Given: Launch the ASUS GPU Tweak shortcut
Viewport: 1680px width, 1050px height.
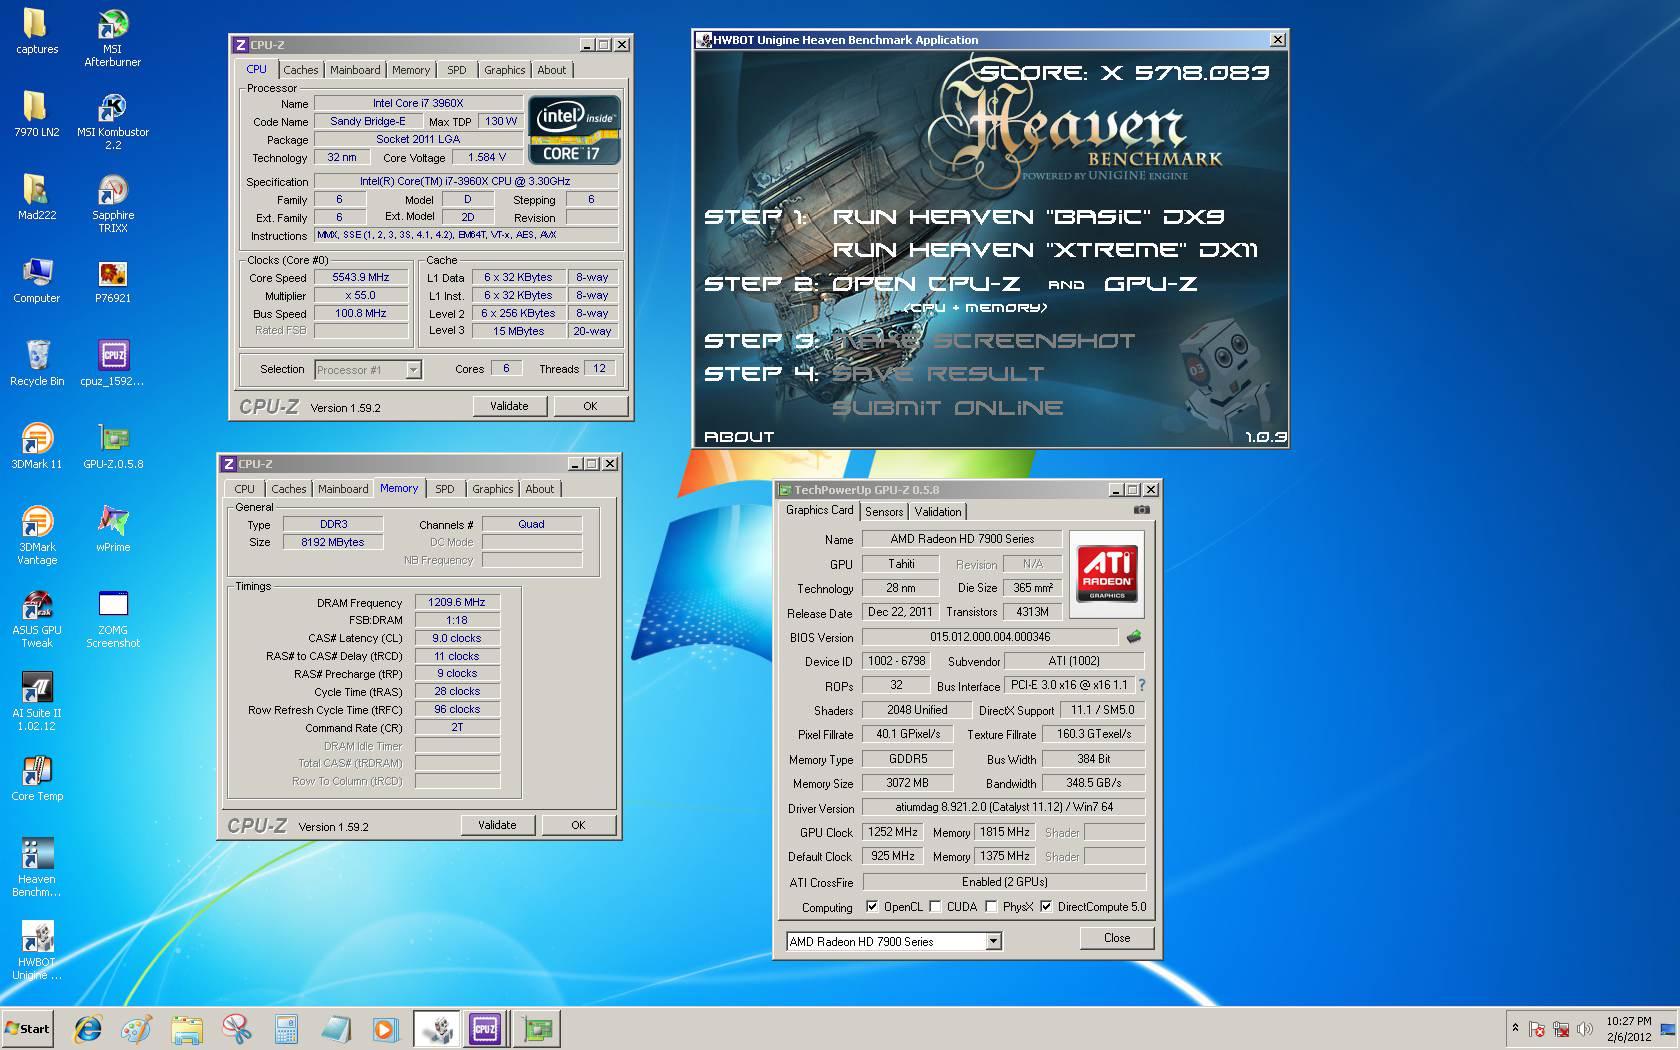Looking at the screenshot, I should click(36, 618).
